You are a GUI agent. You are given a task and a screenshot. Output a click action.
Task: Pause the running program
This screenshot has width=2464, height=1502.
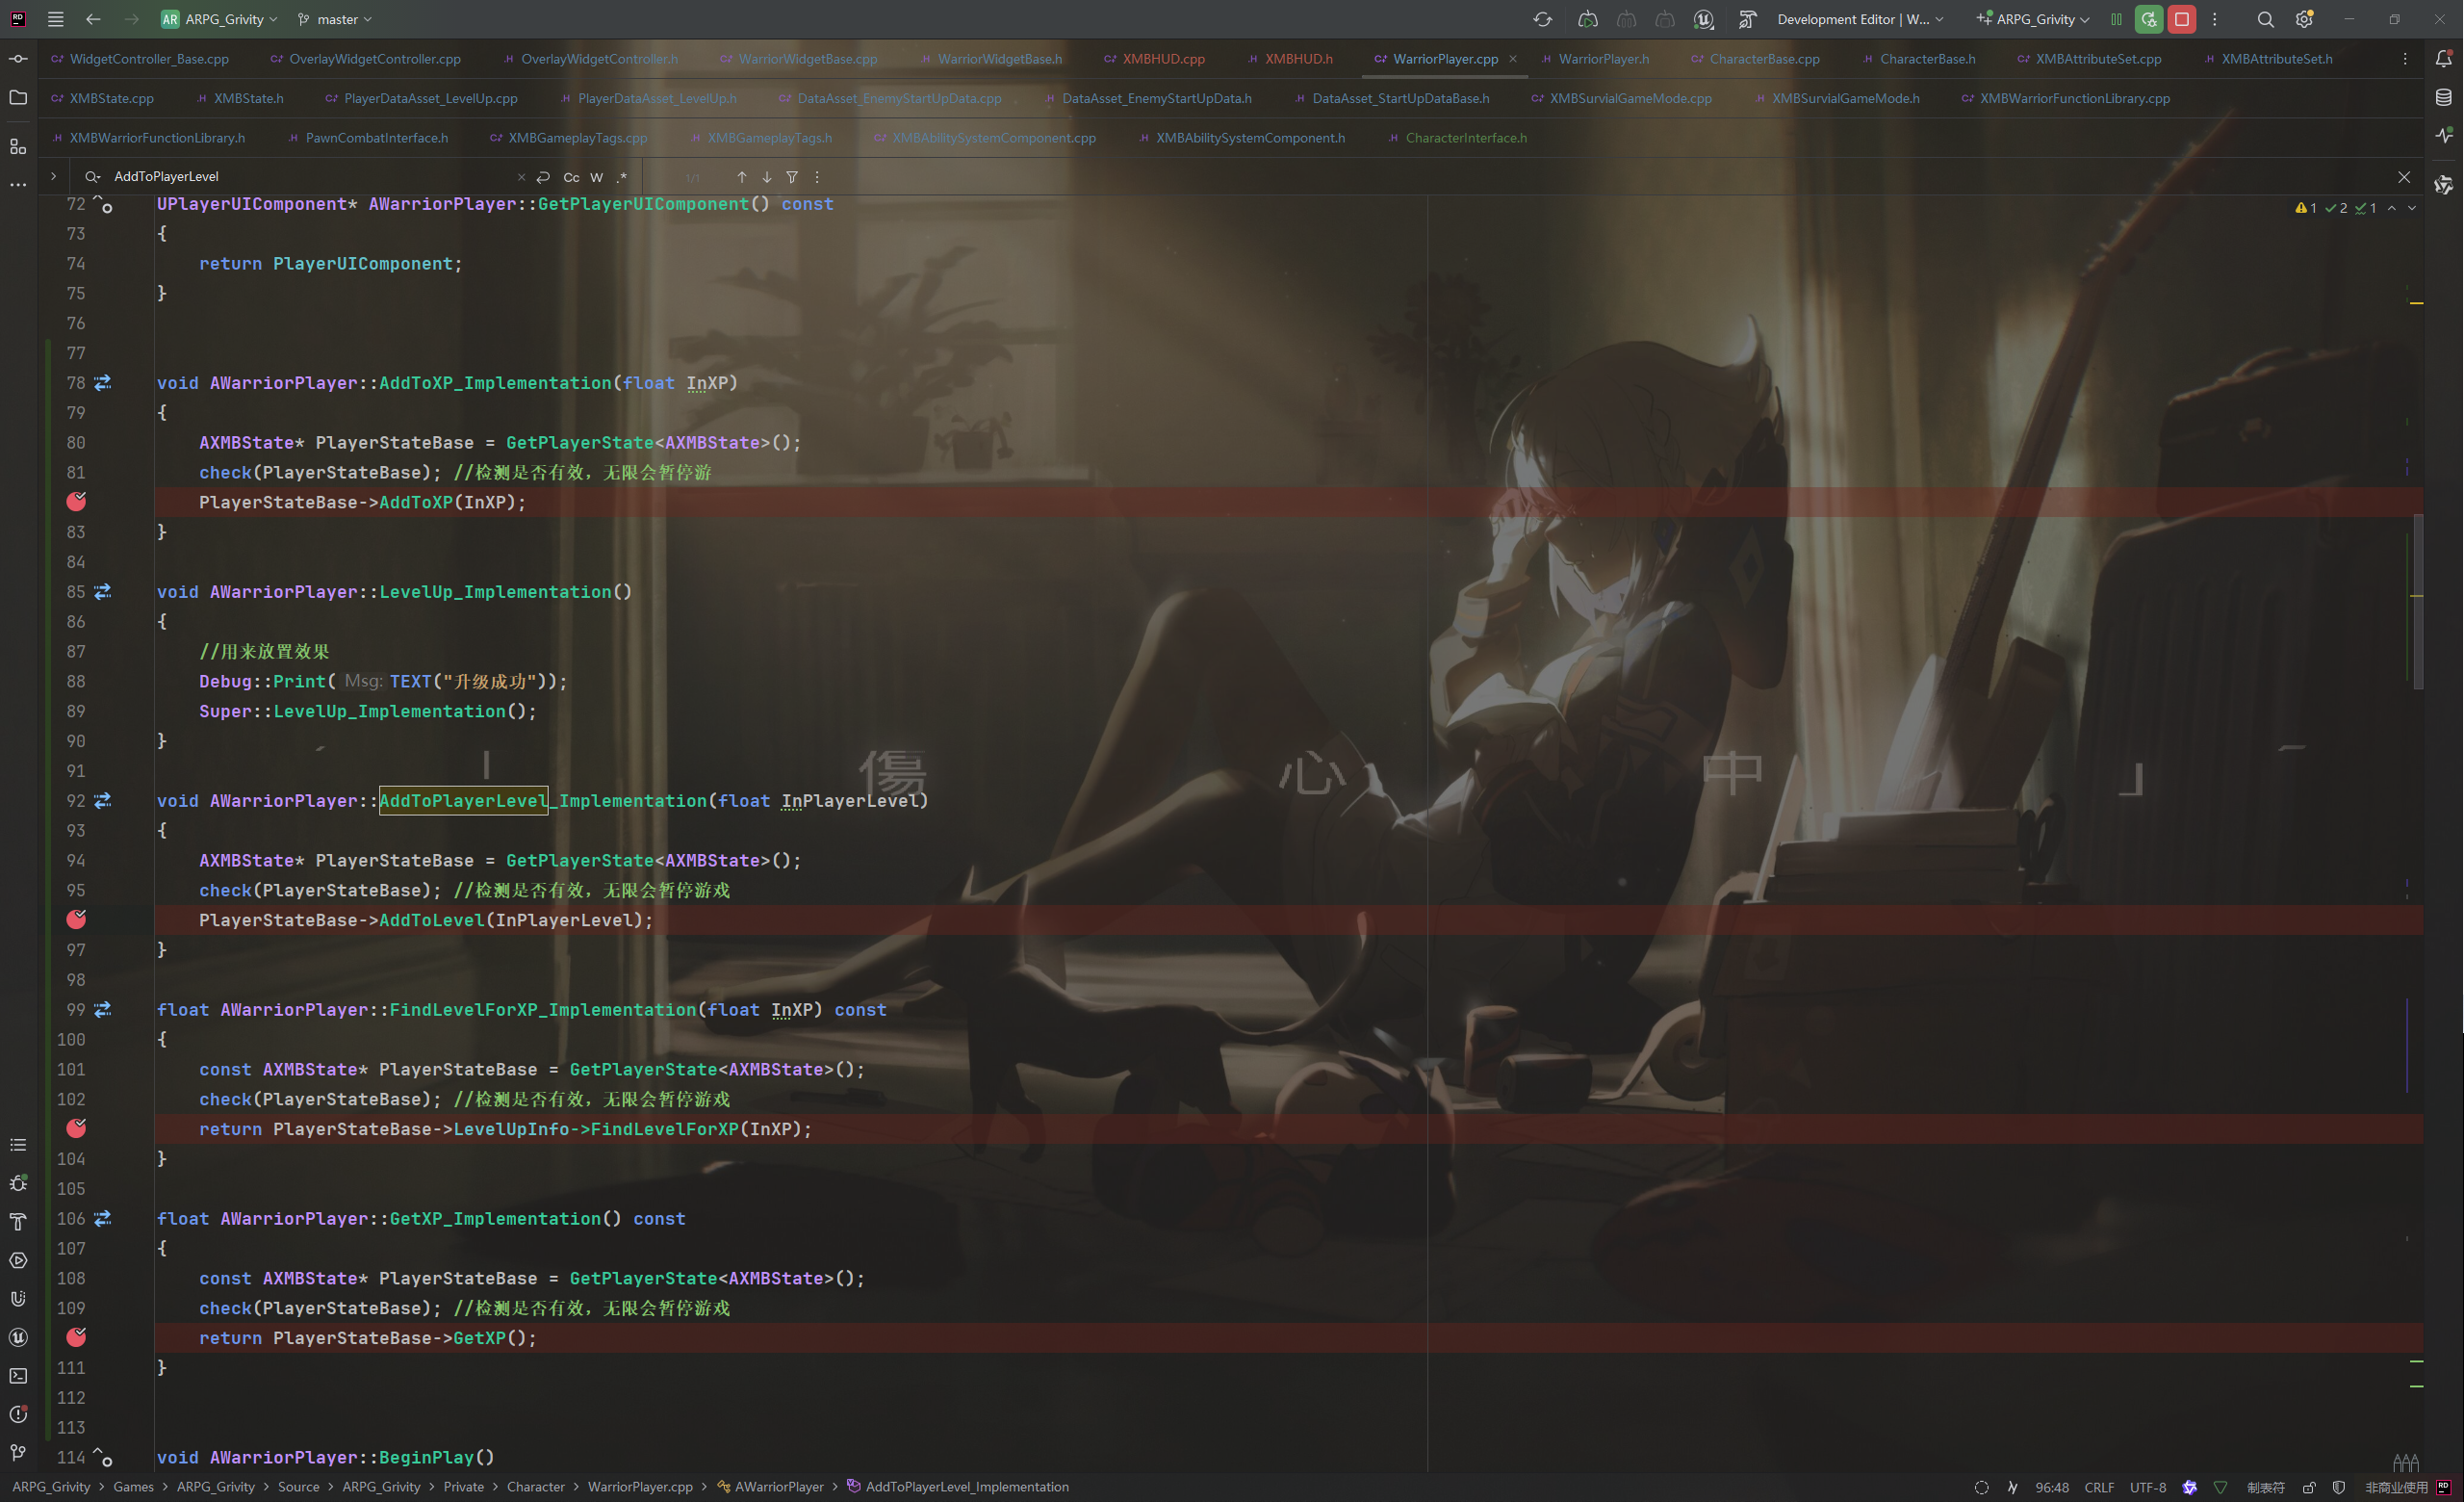(2116, 19)
